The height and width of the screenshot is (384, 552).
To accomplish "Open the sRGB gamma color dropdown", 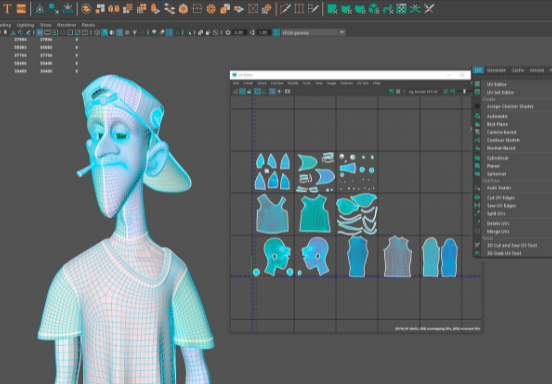I will 313,32.
